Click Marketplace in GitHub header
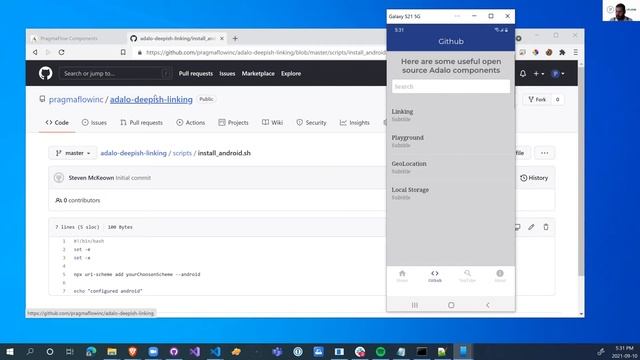The height and width of the screenshot is (360, 640). 258,73
